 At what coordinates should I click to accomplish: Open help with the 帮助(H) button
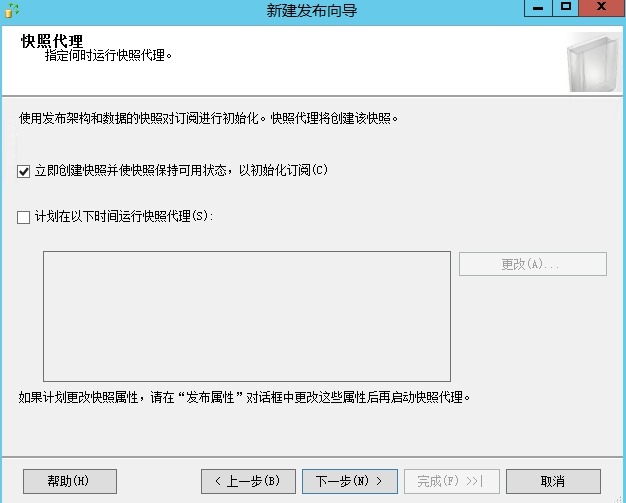pyautogui.click(x=69, y=481)
